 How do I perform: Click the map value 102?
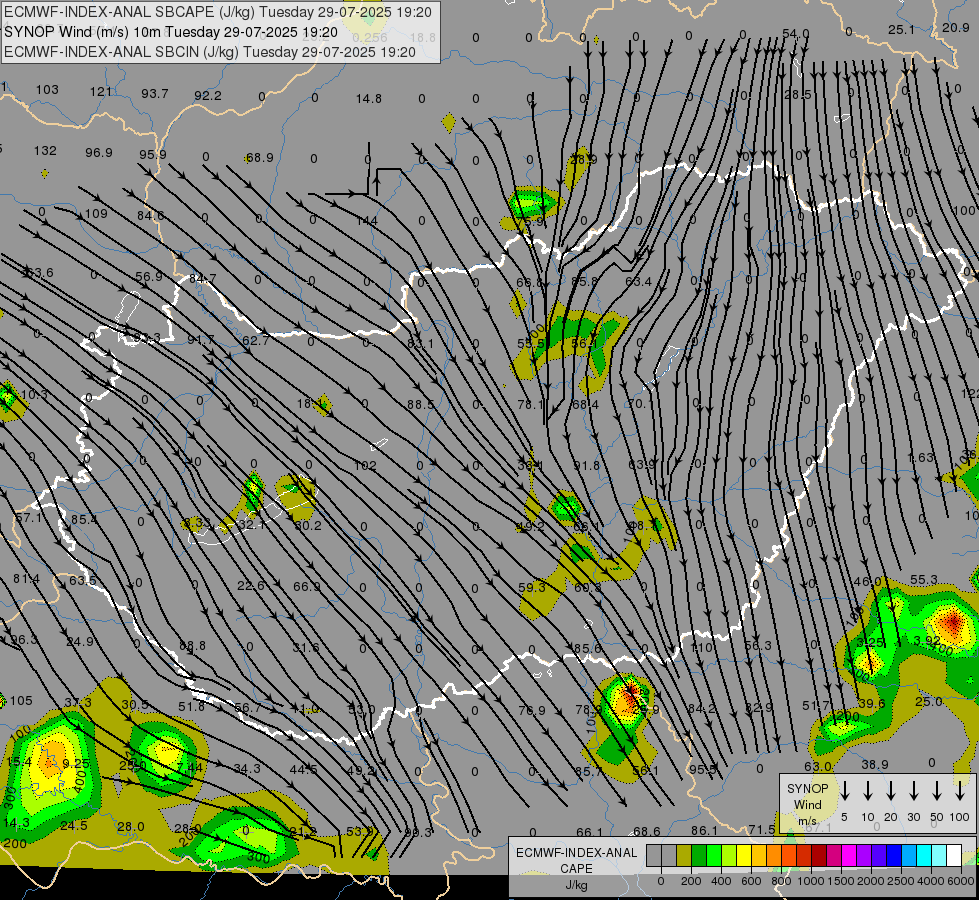coord(365,466)
